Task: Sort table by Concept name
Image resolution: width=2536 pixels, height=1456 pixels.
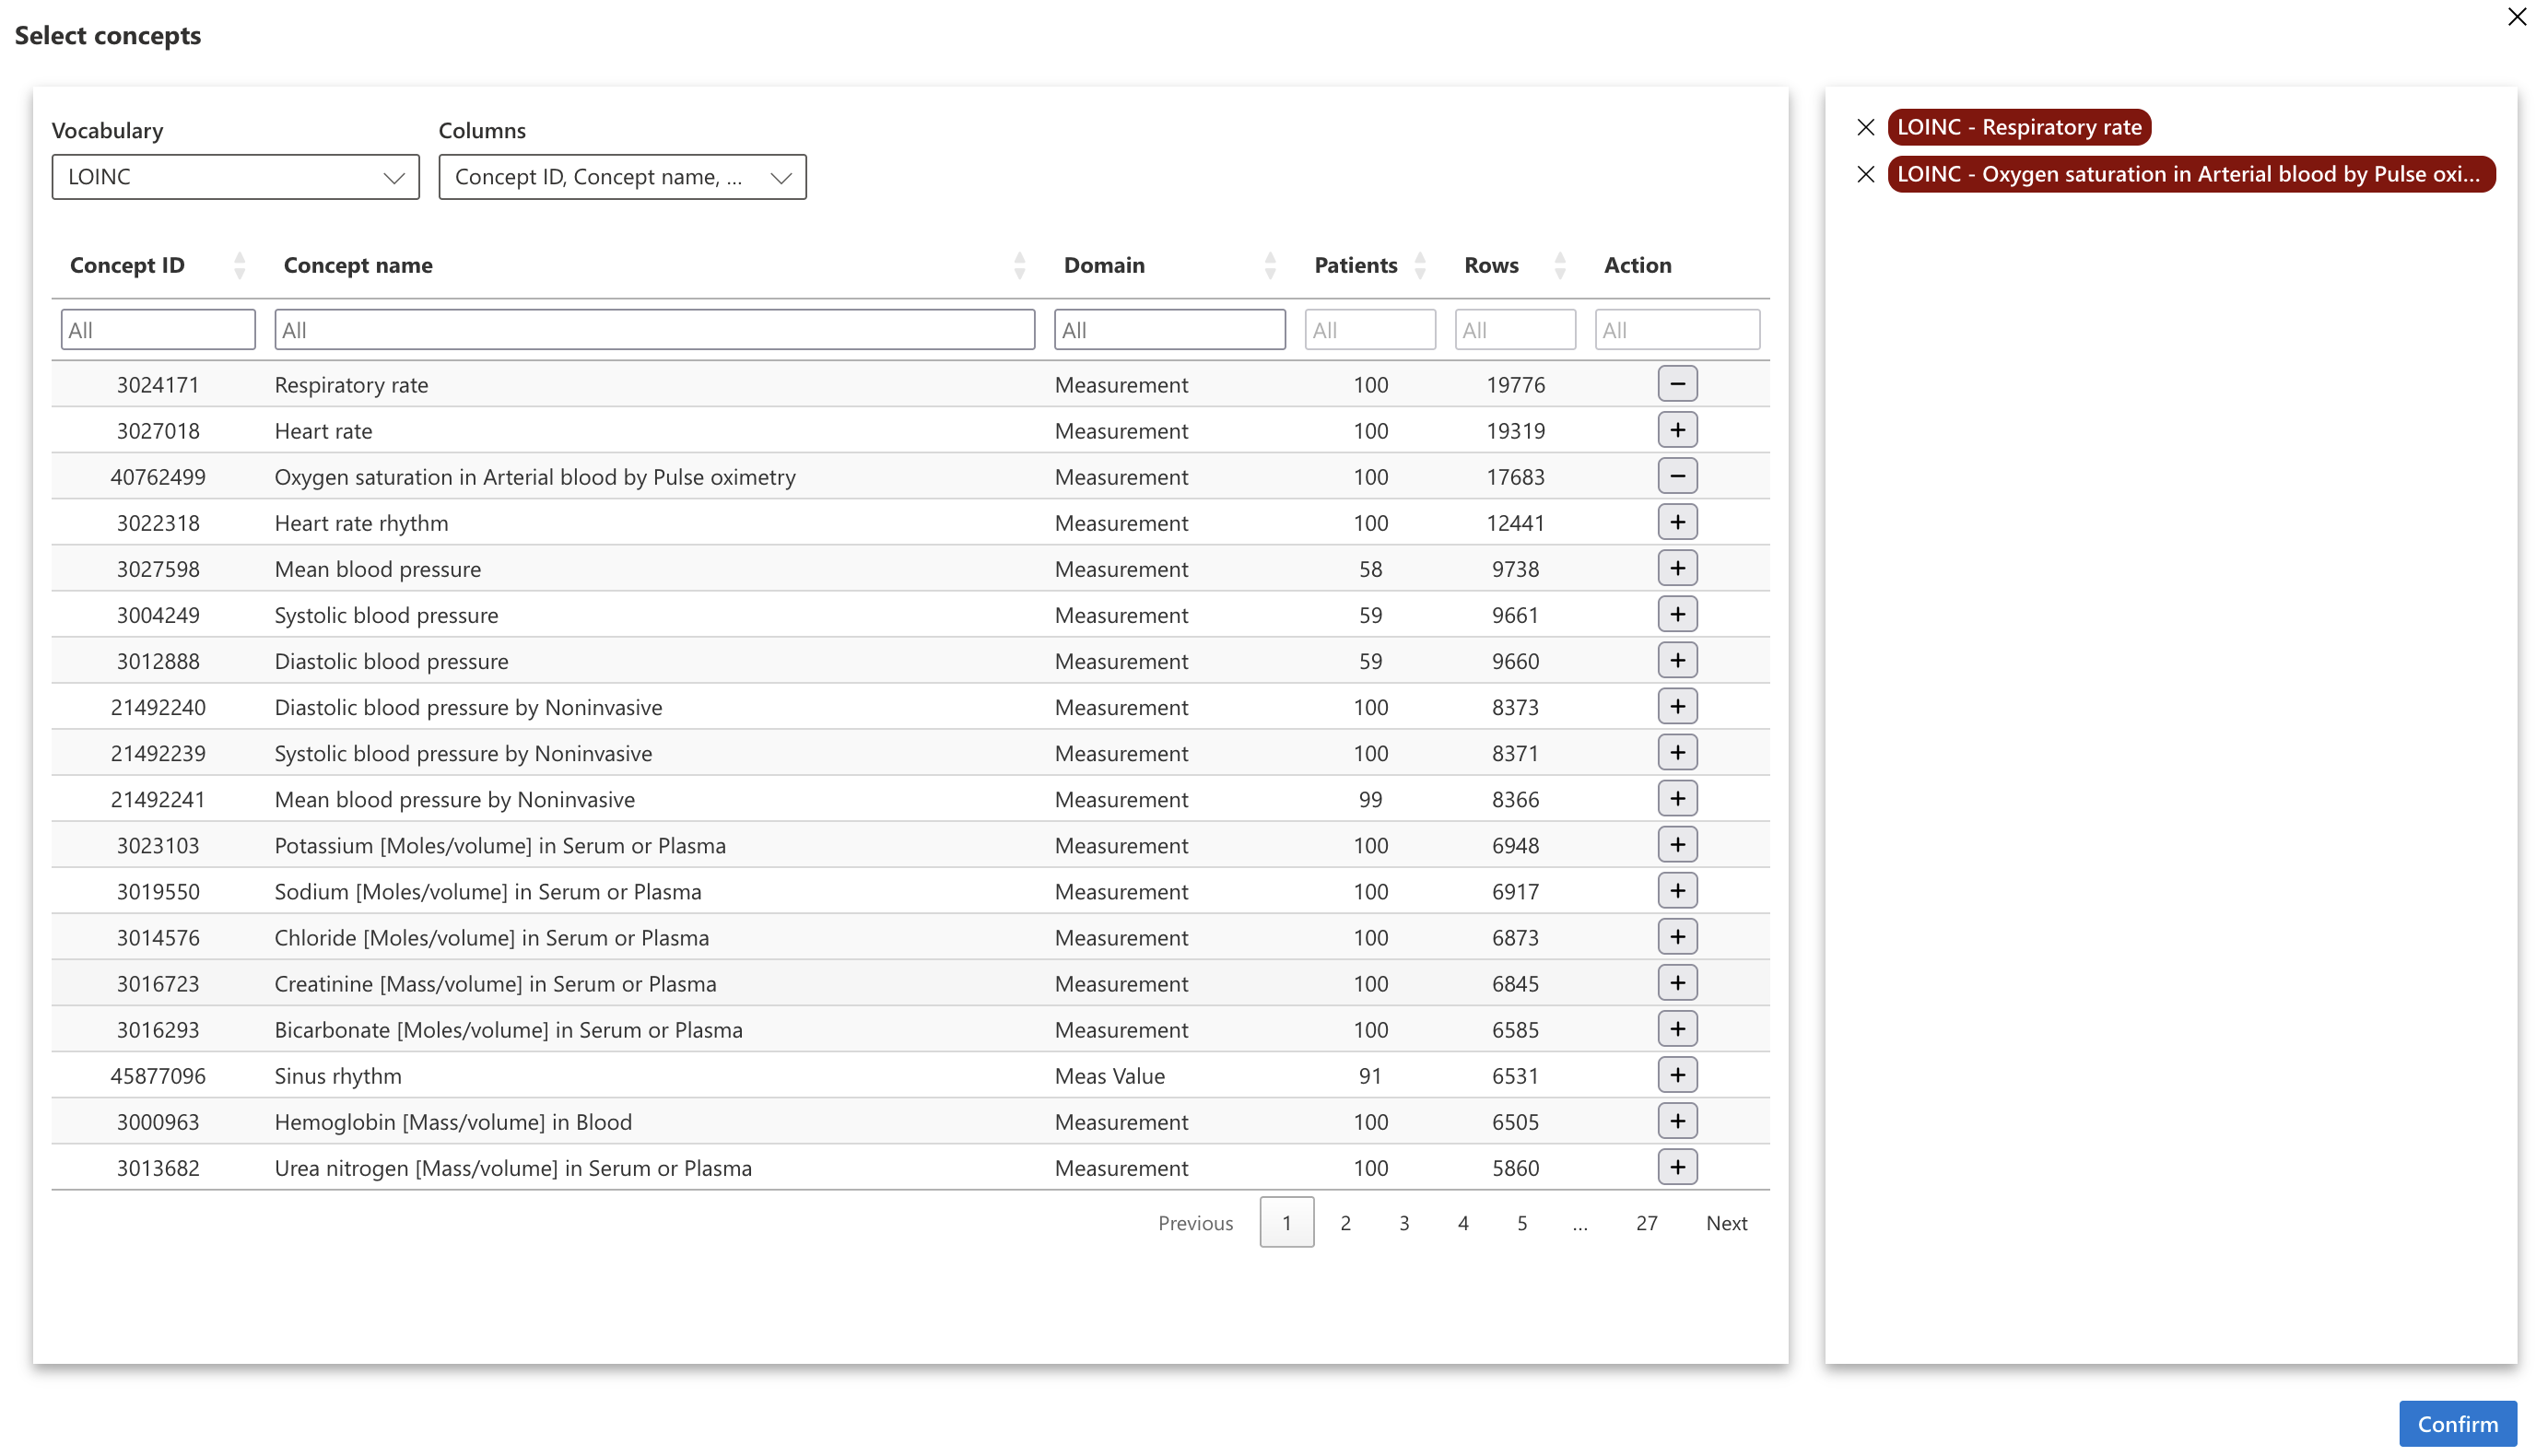Action: (x=1019, y=265)
